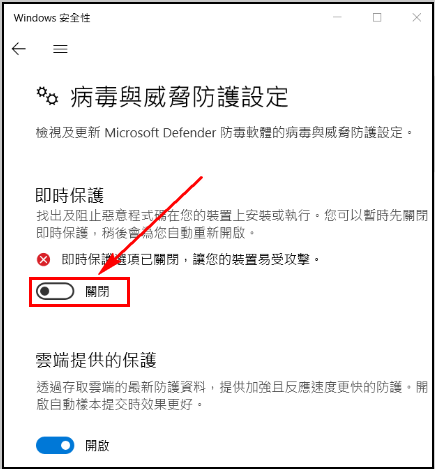
Task: Click the 開啟 label next to the blue toggle
Action: [x=97, y=446]
